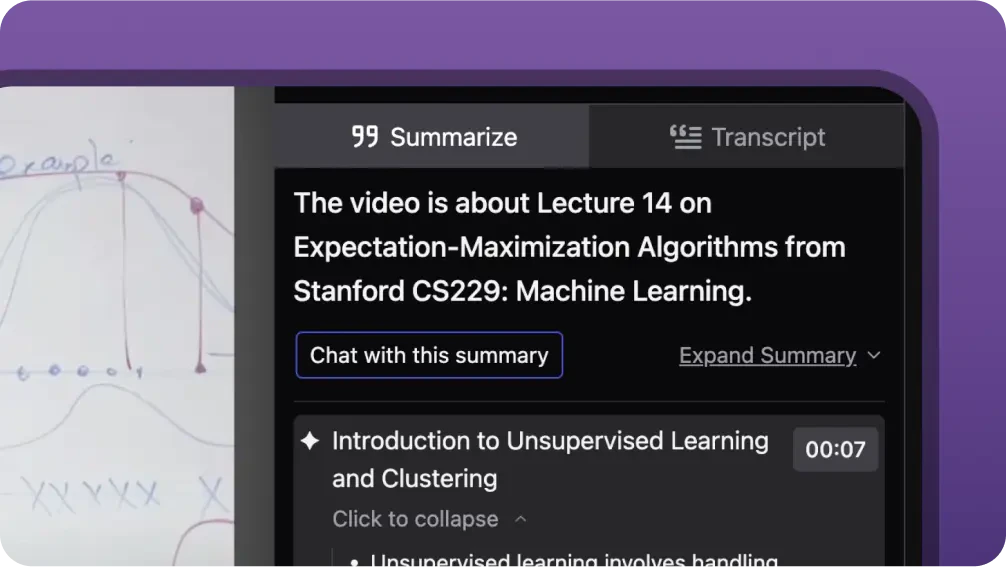Click the transcript lines icon
1006x567 pixels.
pos(685,137)
